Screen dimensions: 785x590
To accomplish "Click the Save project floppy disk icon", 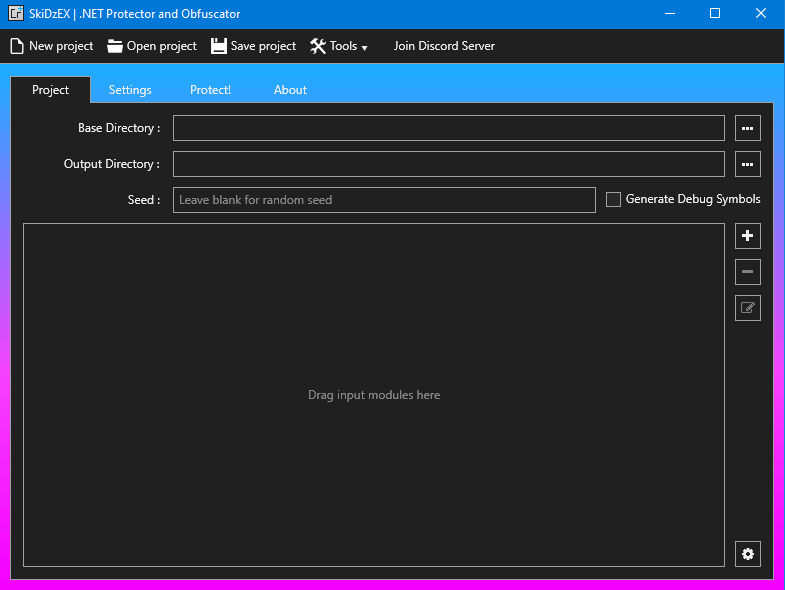I will (218, 46).
